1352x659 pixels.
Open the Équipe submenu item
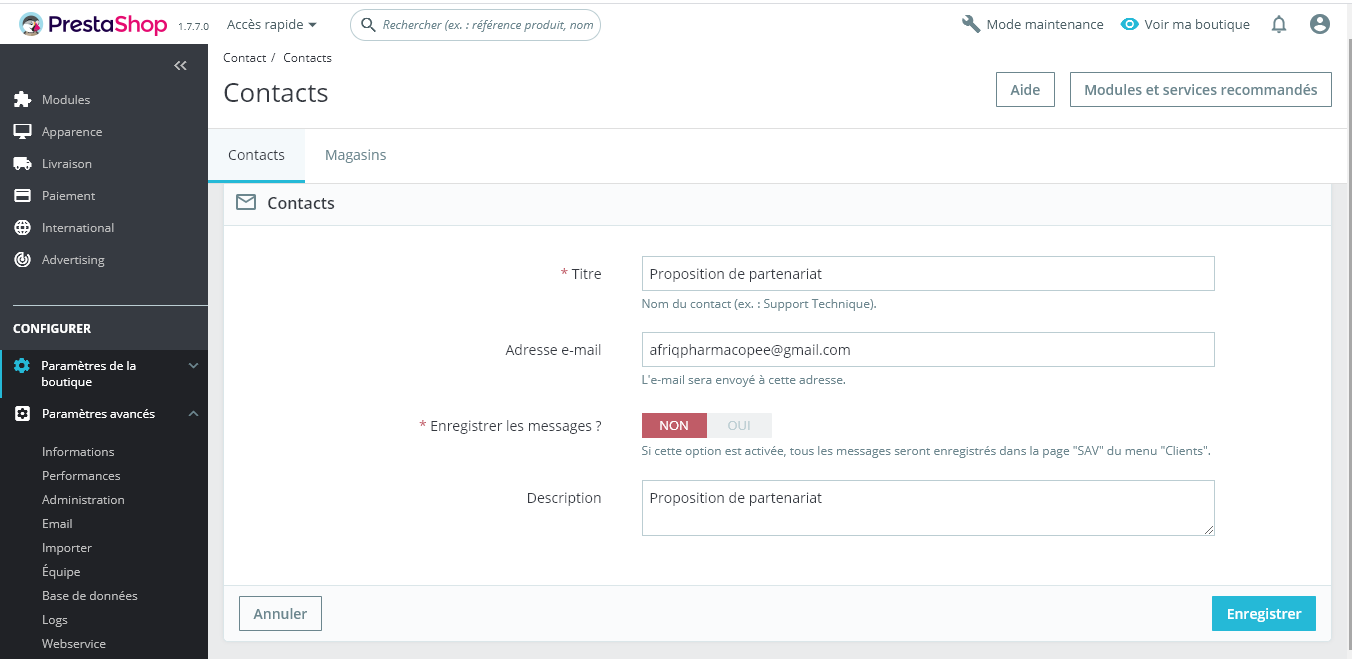click(61, 572)
